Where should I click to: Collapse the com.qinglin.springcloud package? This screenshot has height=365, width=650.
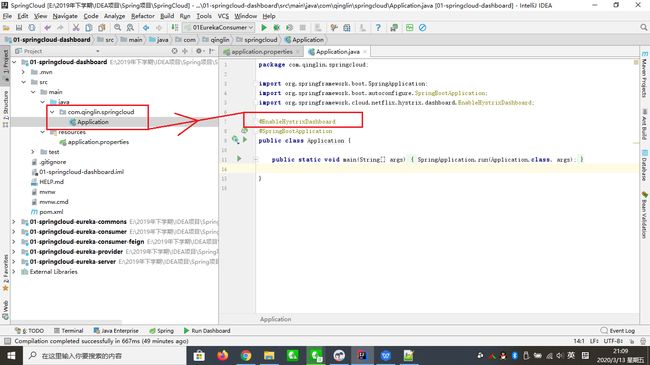click(52, 112)
